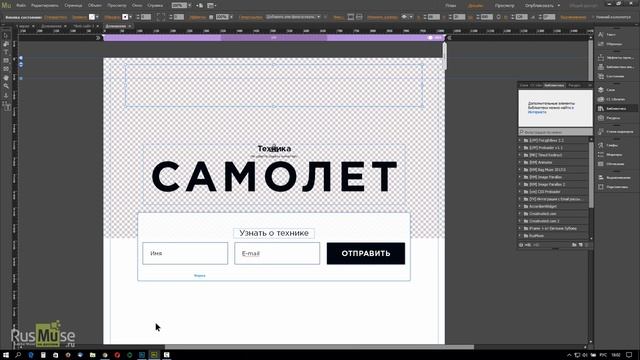Open the File Explorer folder icon in the taskbar
The image size is (640, 360).
coord(93,355)
